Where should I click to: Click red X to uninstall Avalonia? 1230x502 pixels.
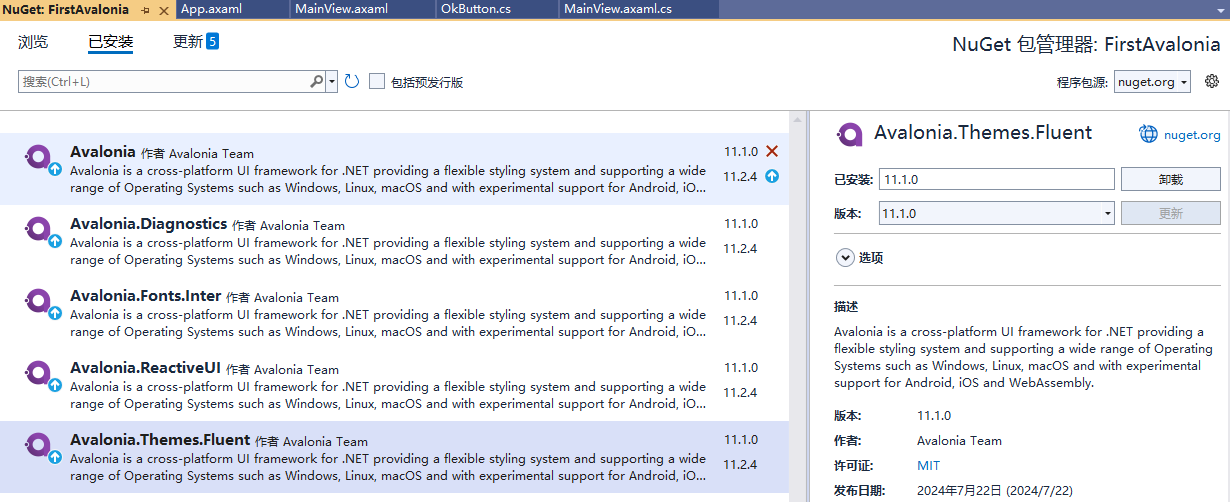click(x=772, y=151)
